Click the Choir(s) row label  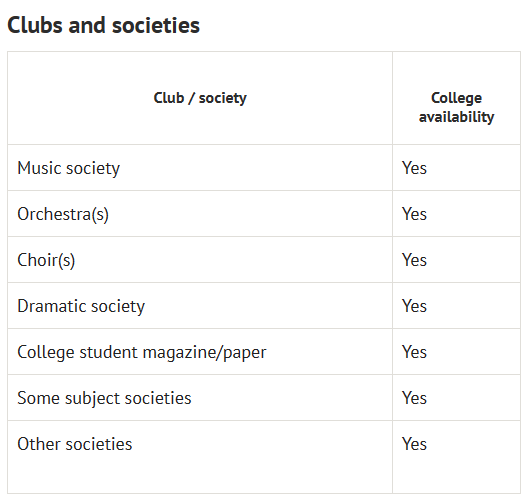[46, 260]
